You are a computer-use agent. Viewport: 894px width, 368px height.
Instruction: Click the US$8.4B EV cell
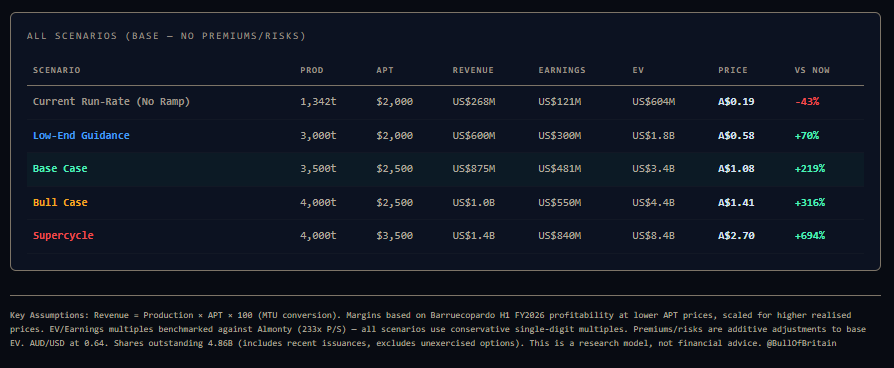click(653, 236)
